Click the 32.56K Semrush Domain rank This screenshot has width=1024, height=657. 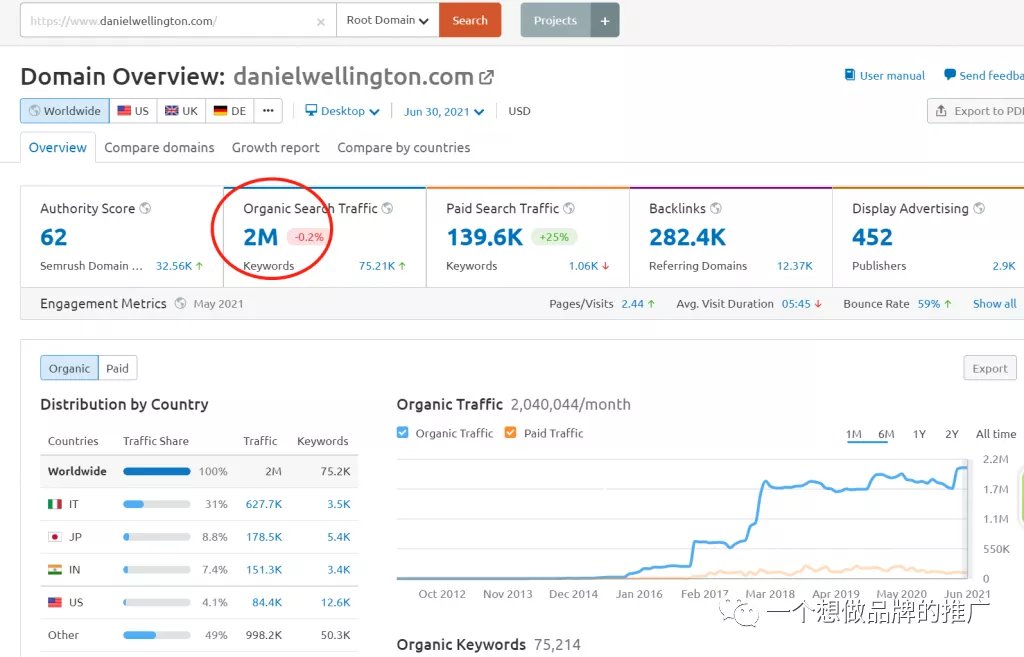(x=174, y=266)
